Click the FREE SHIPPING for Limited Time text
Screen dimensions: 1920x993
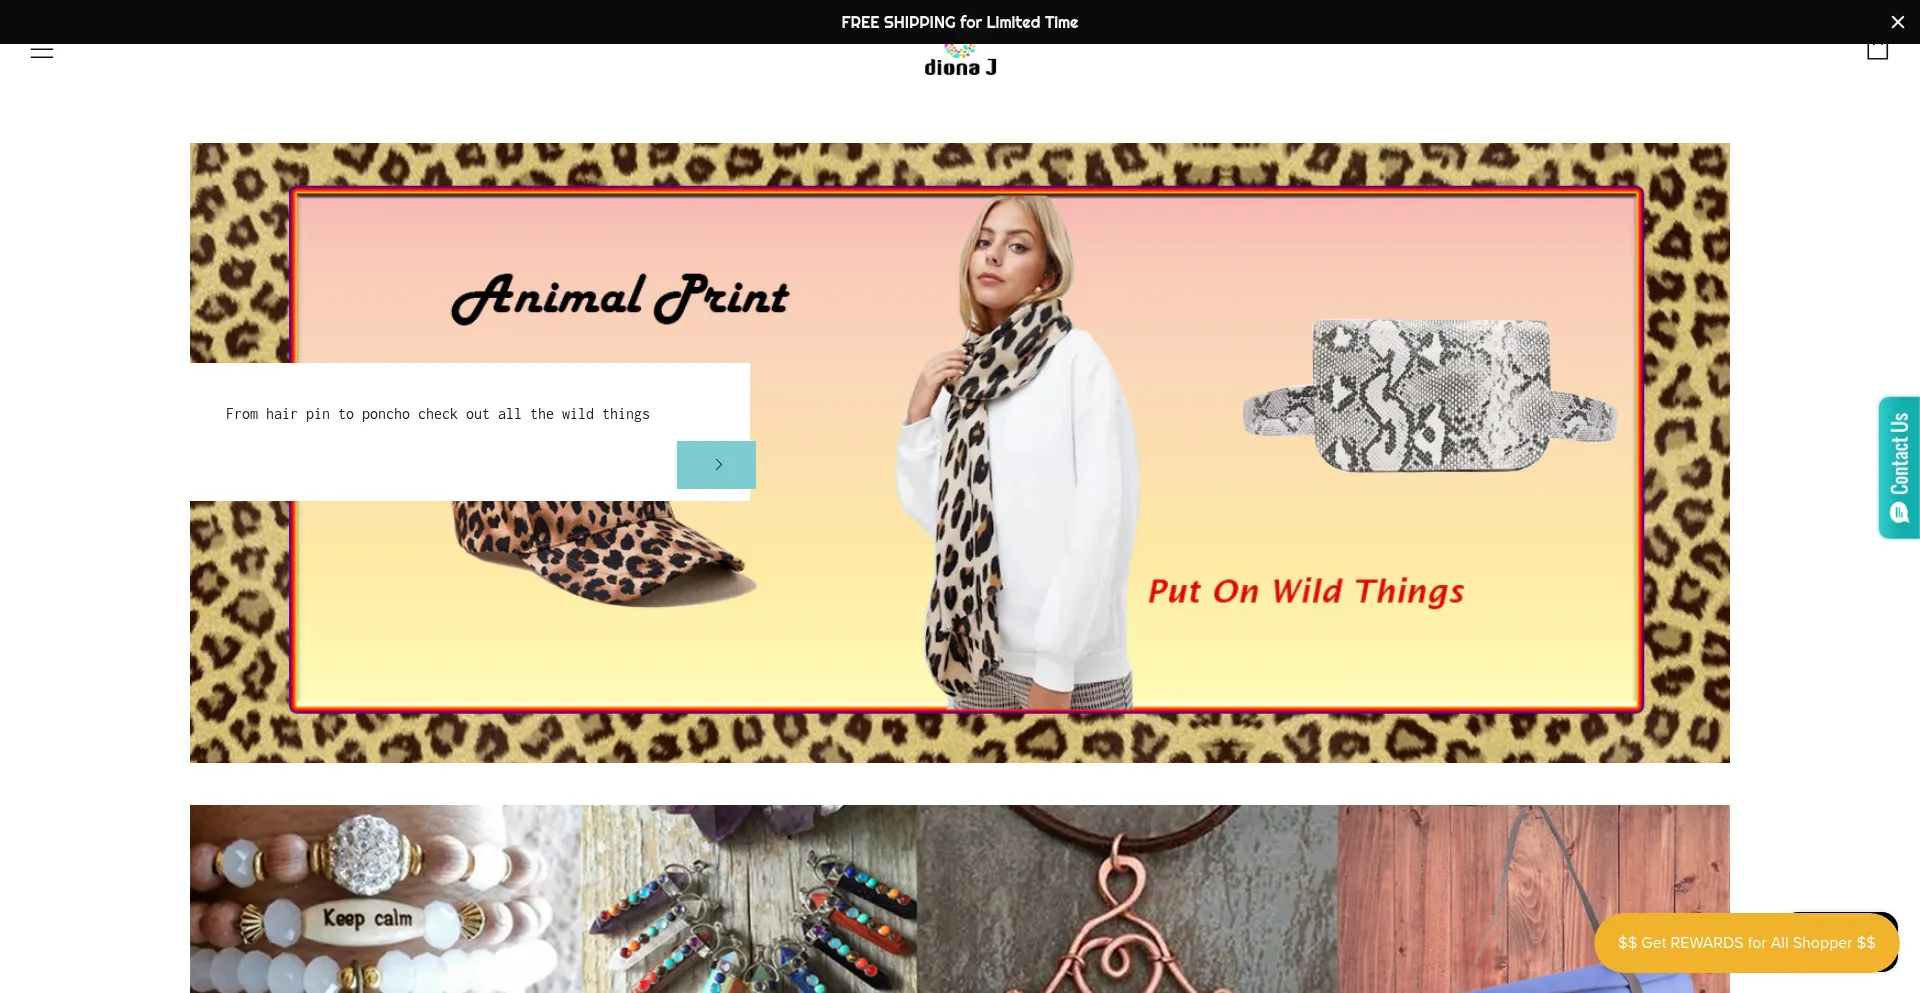pyautogui.click(x=959, y=22)
